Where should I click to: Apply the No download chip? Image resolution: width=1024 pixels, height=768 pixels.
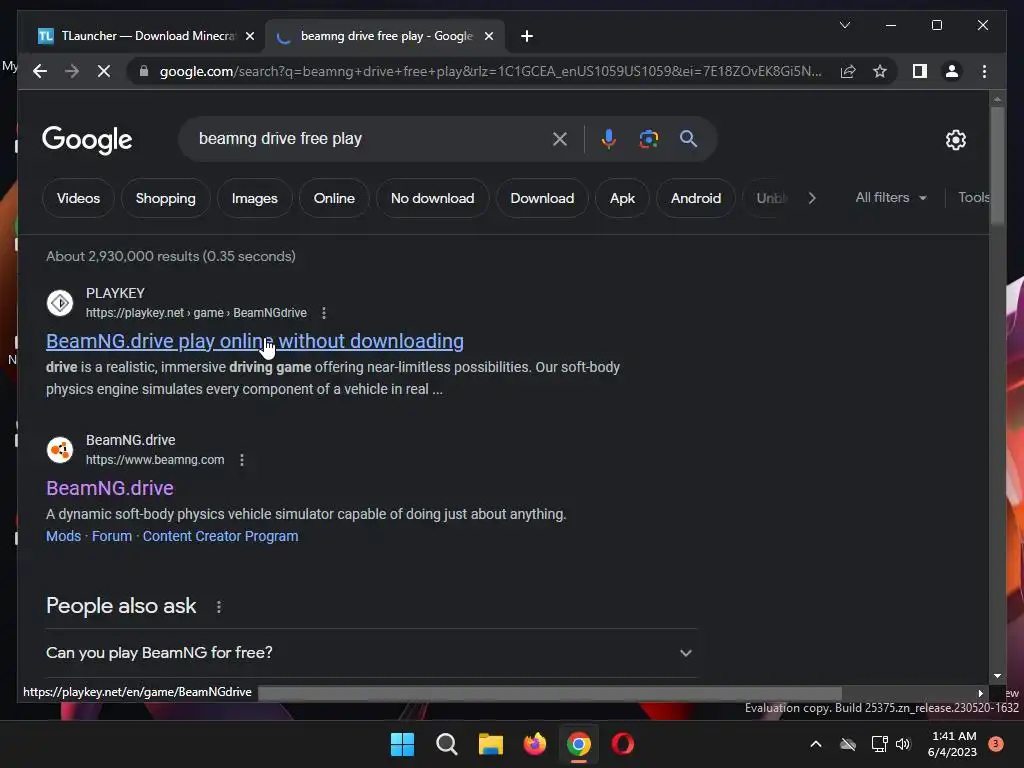click(x=432, y=199)
